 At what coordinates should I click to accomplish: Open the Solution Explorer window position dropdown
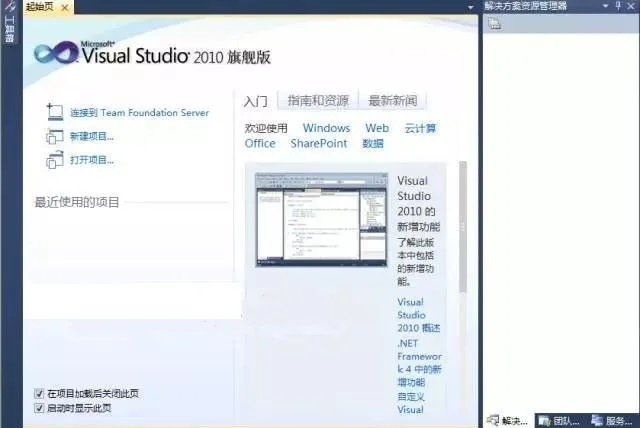pyautogui.click(x=605, y=6)
